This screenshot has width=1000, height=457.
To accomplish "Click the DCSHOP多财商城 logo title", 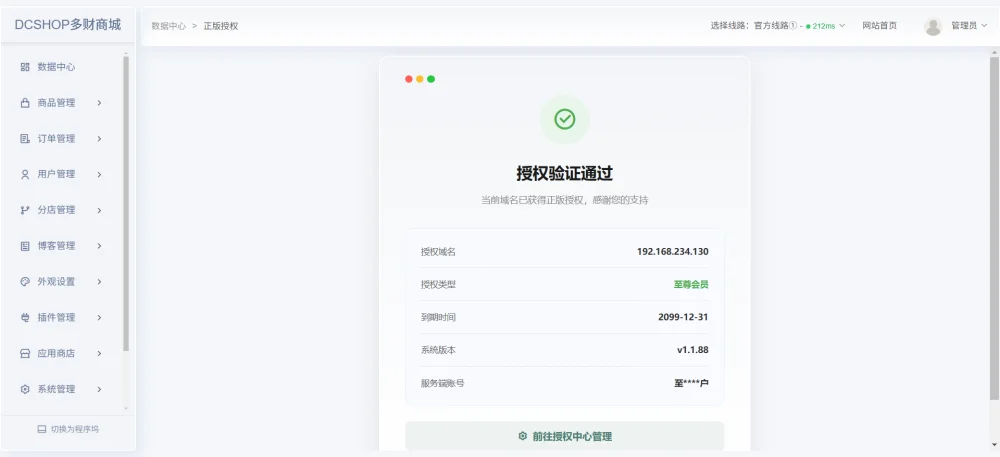I will (x=68, y=25).
